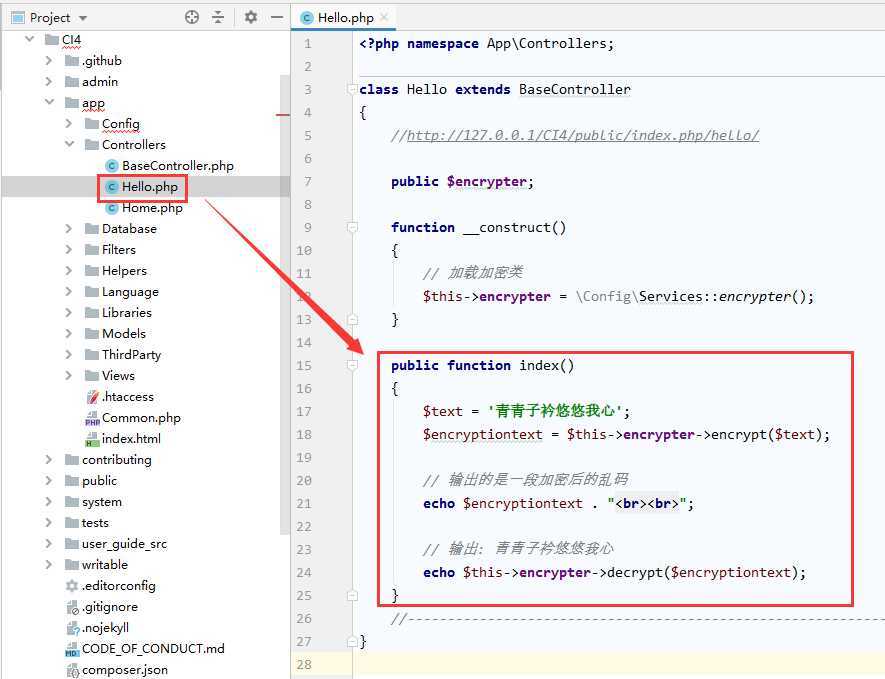Click the index.html file icon
The width and height of the screenshot is (885, 679).
click(x=92, y=439)
